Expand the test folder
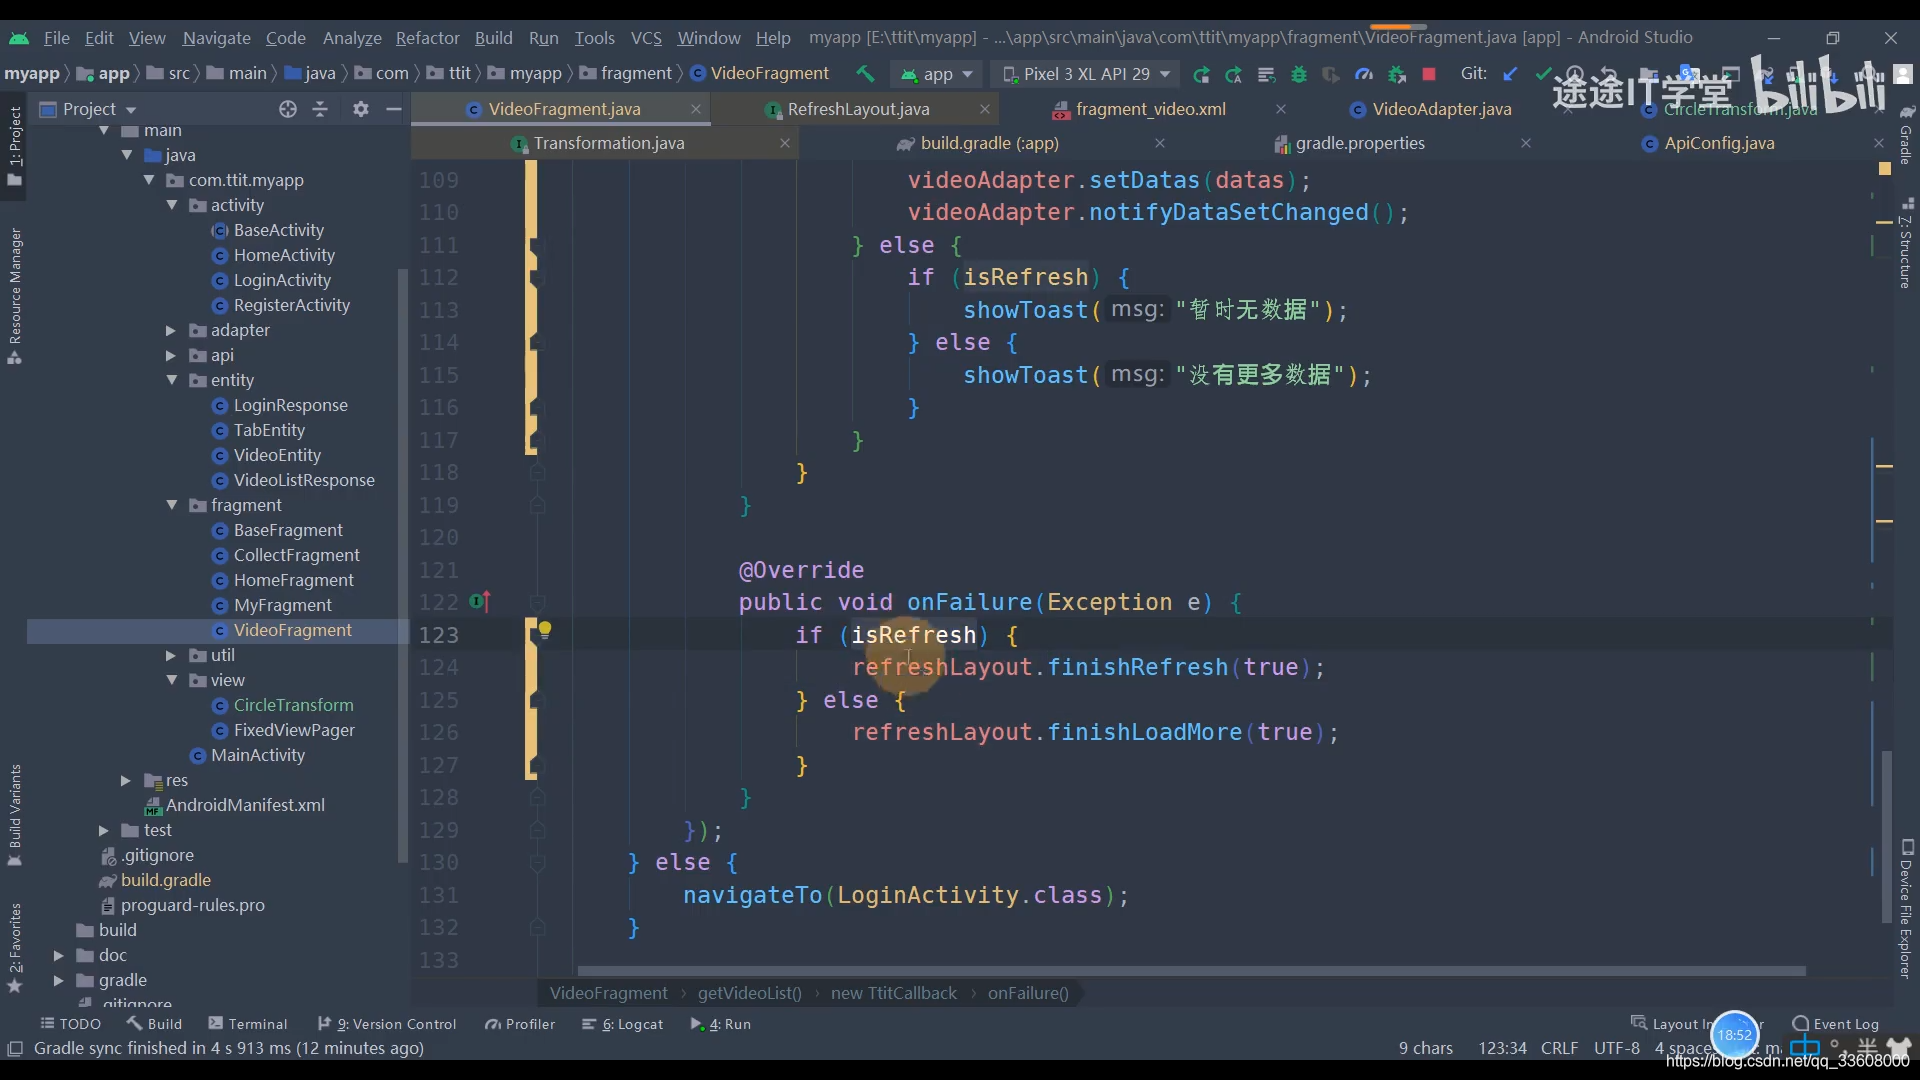Viewport: 1920px width, 1080px height. [x=104, y=830]
